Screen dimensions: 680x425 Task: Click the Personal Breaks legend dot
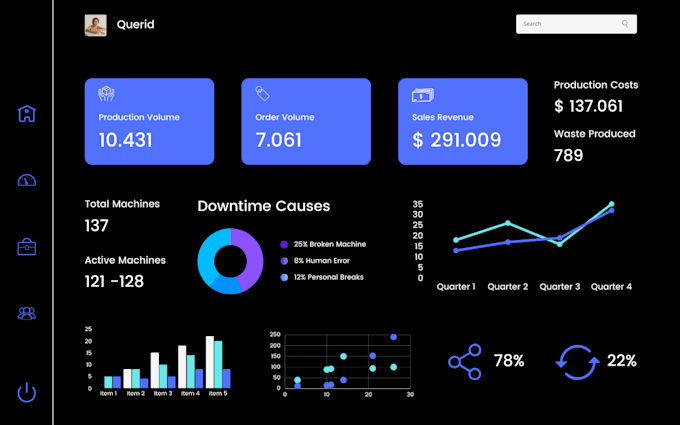[x=284, y=278]
